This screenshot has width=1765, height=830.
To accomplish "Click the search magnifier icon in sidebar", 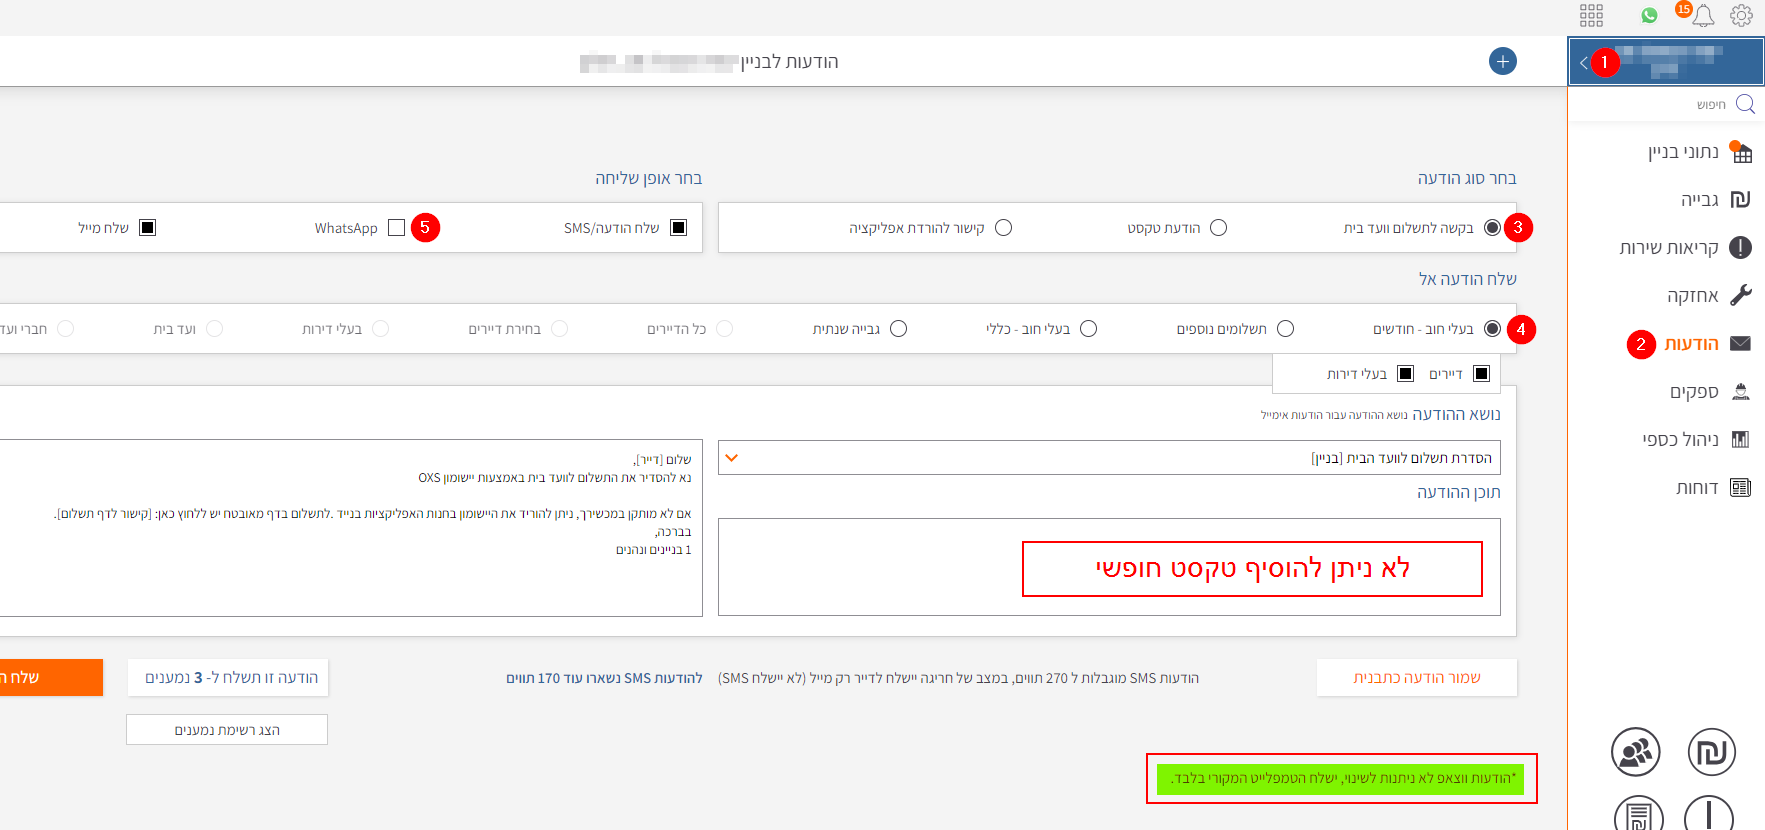I will click(x=1745, y=104).
